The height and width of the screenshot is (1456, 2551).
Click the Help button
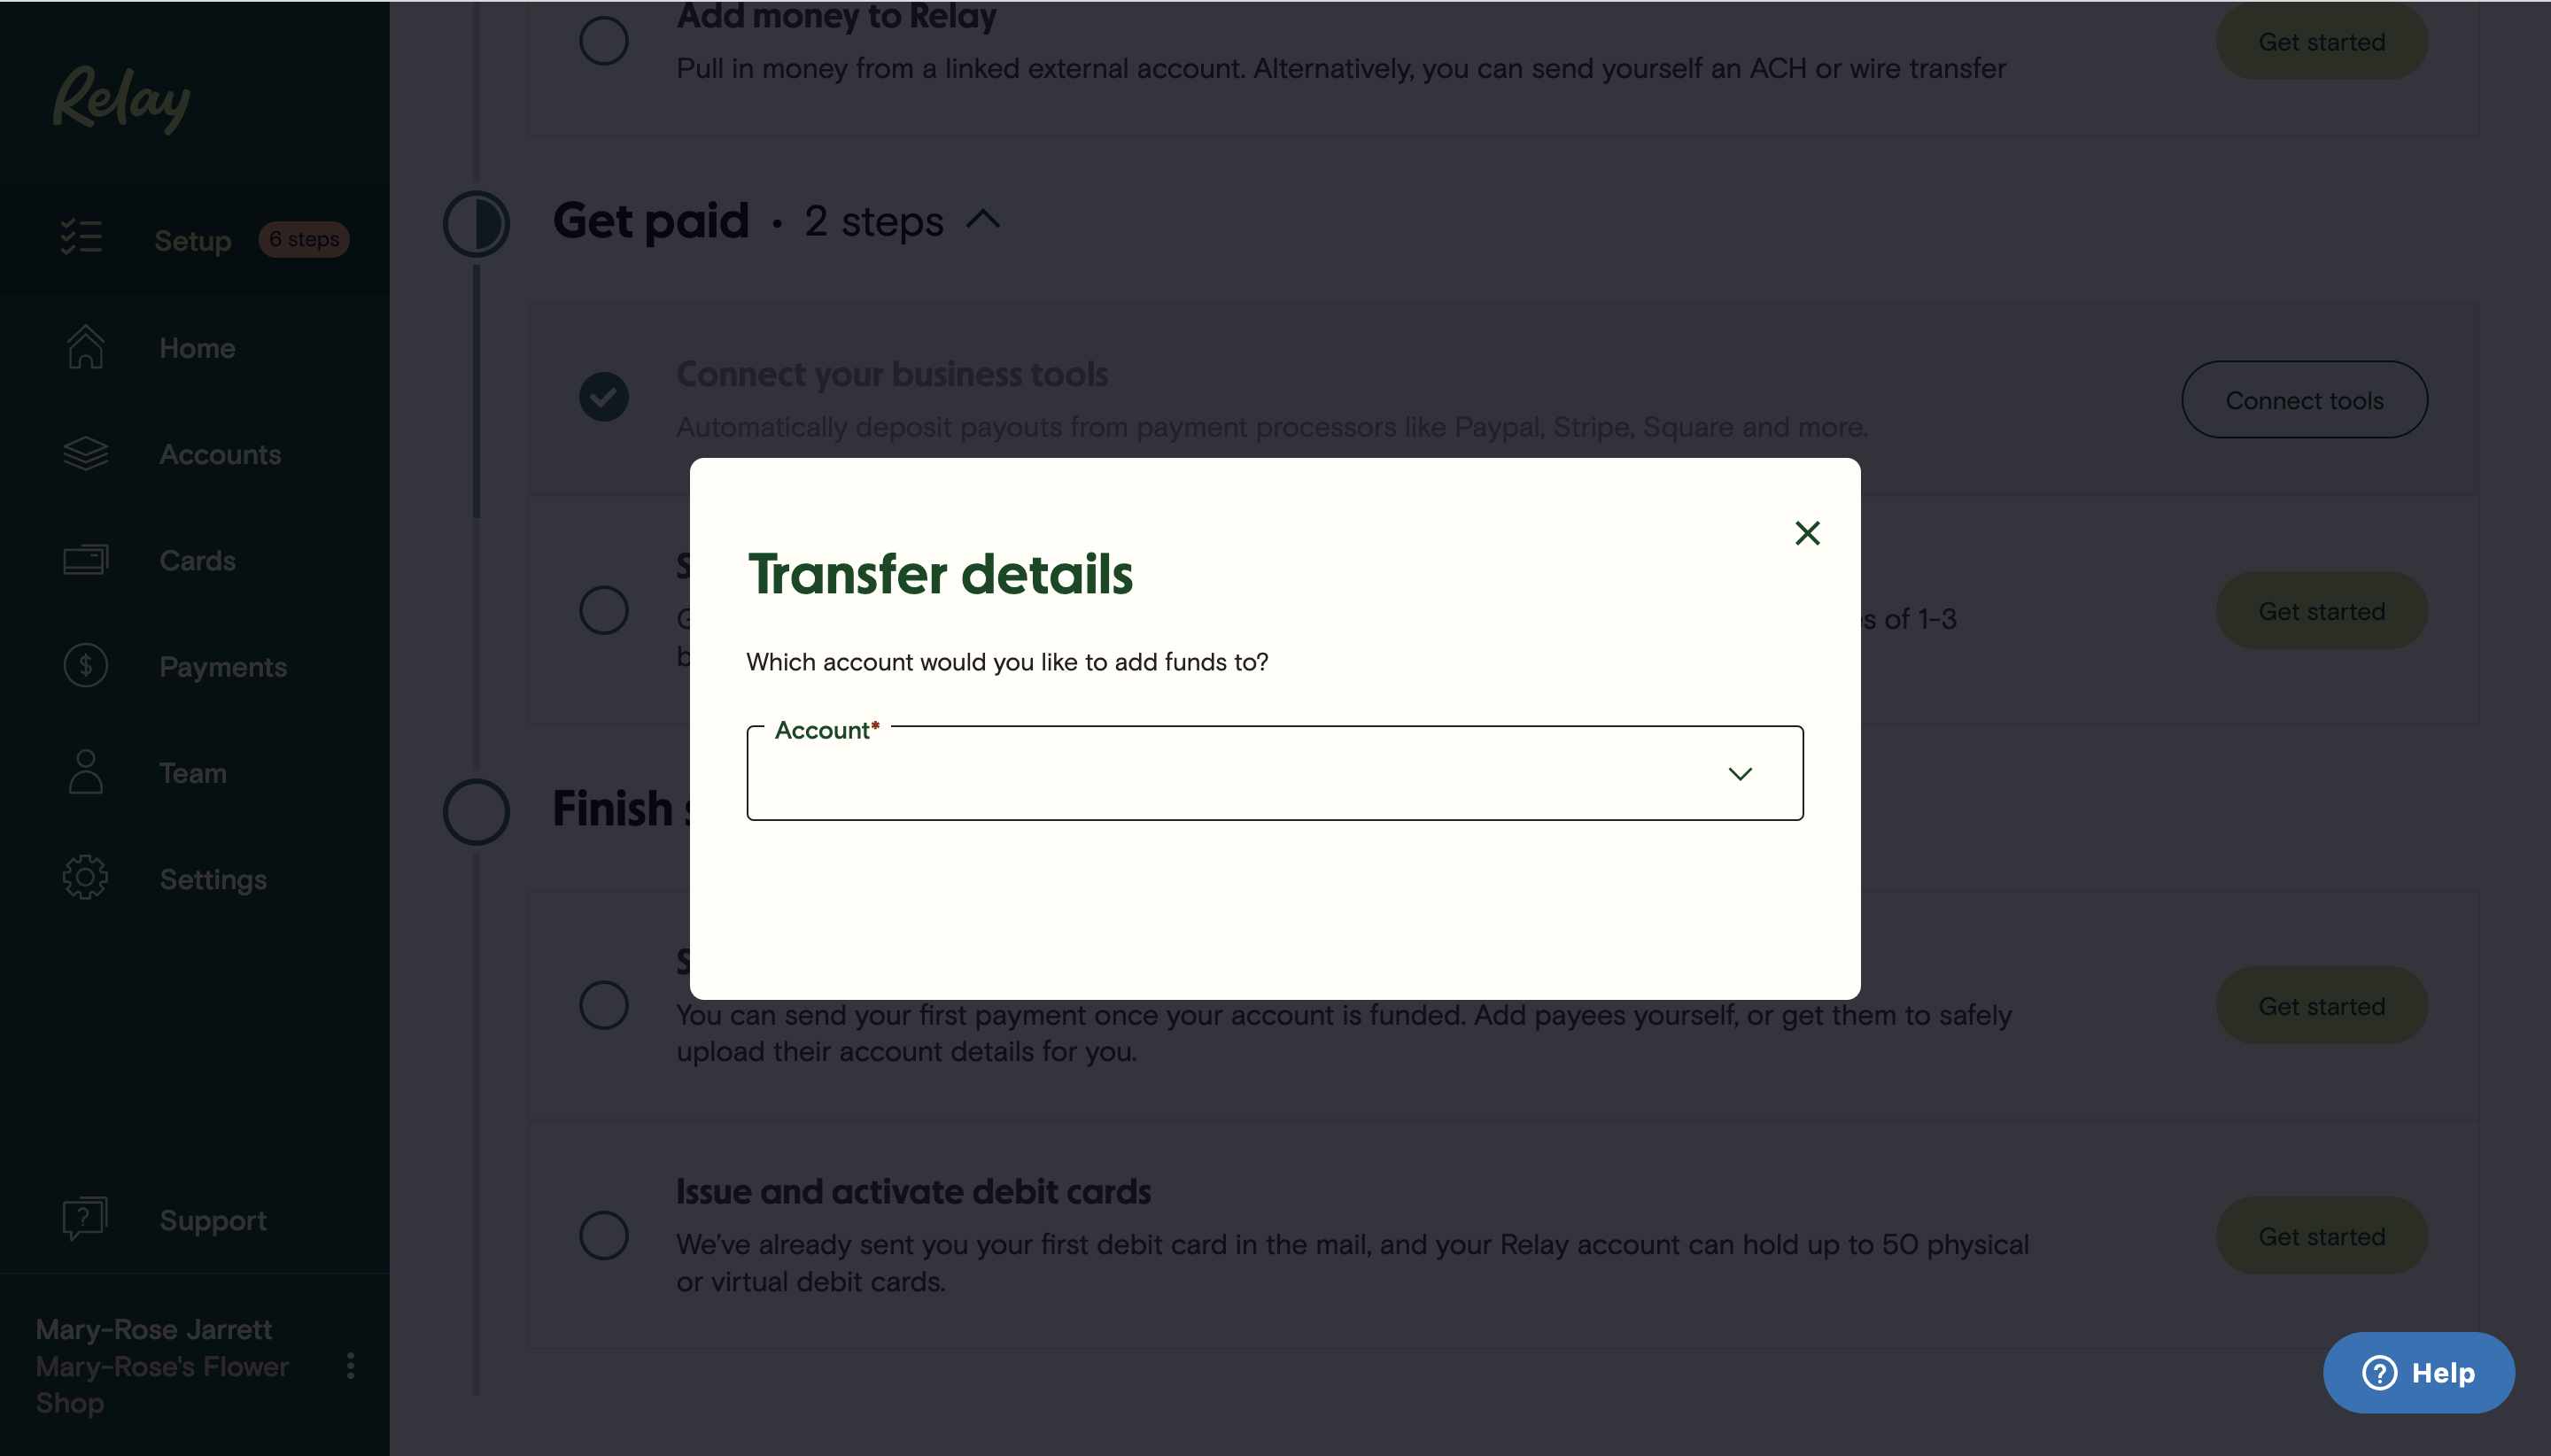coord(2418,1372)
